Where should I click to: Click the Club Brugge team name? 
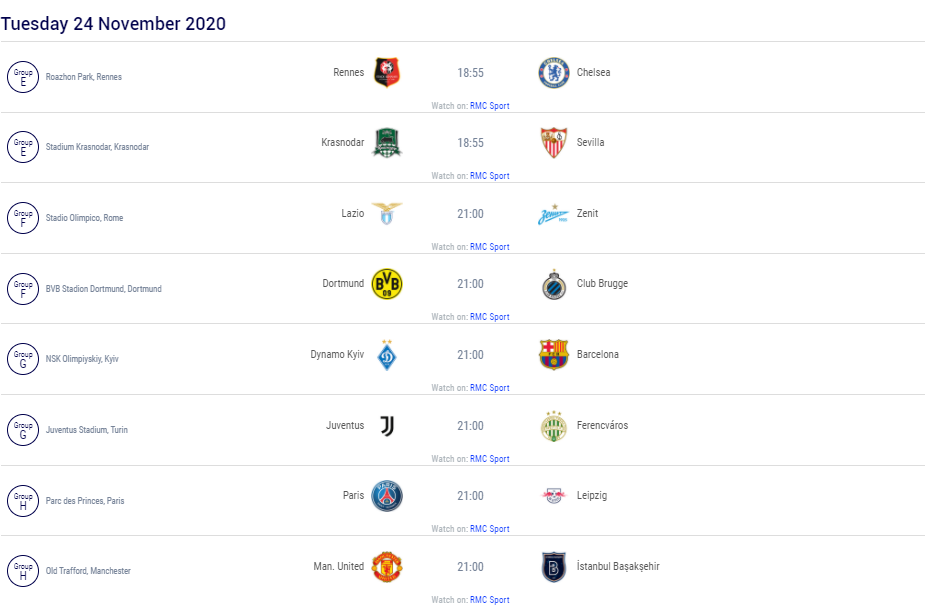602,283
